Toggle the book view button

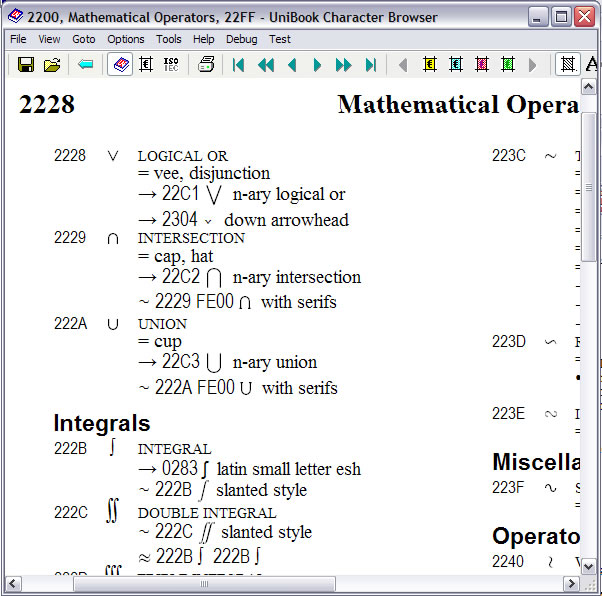click(119, 65)
